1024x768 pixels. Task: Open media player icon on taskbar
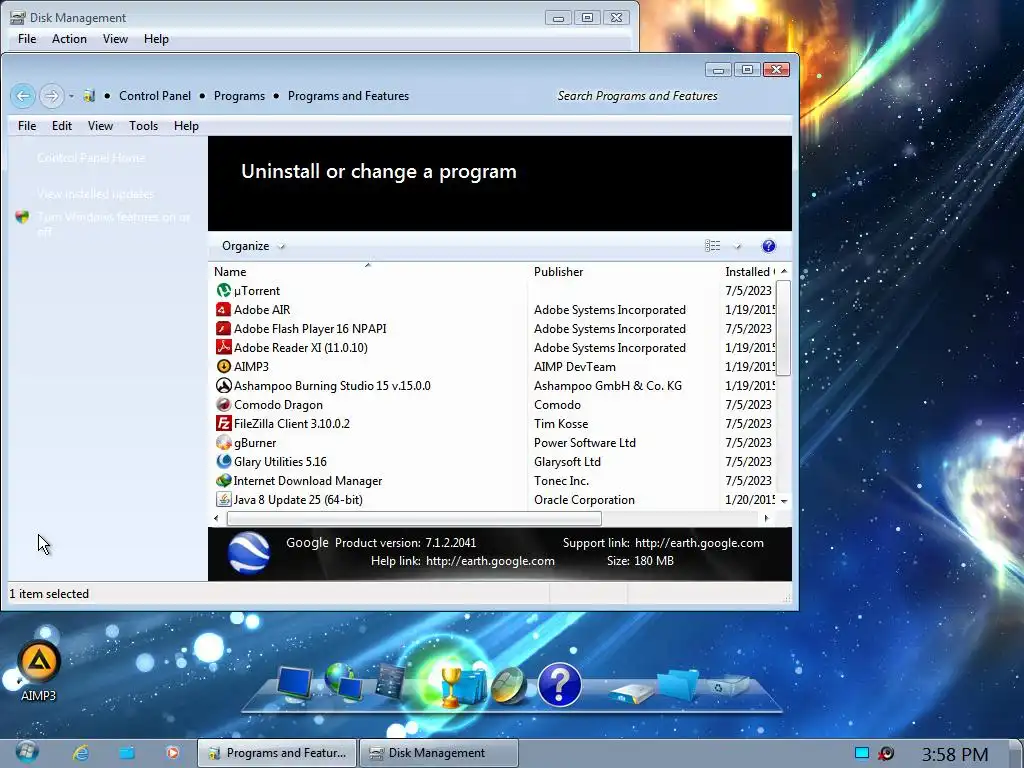172,753
